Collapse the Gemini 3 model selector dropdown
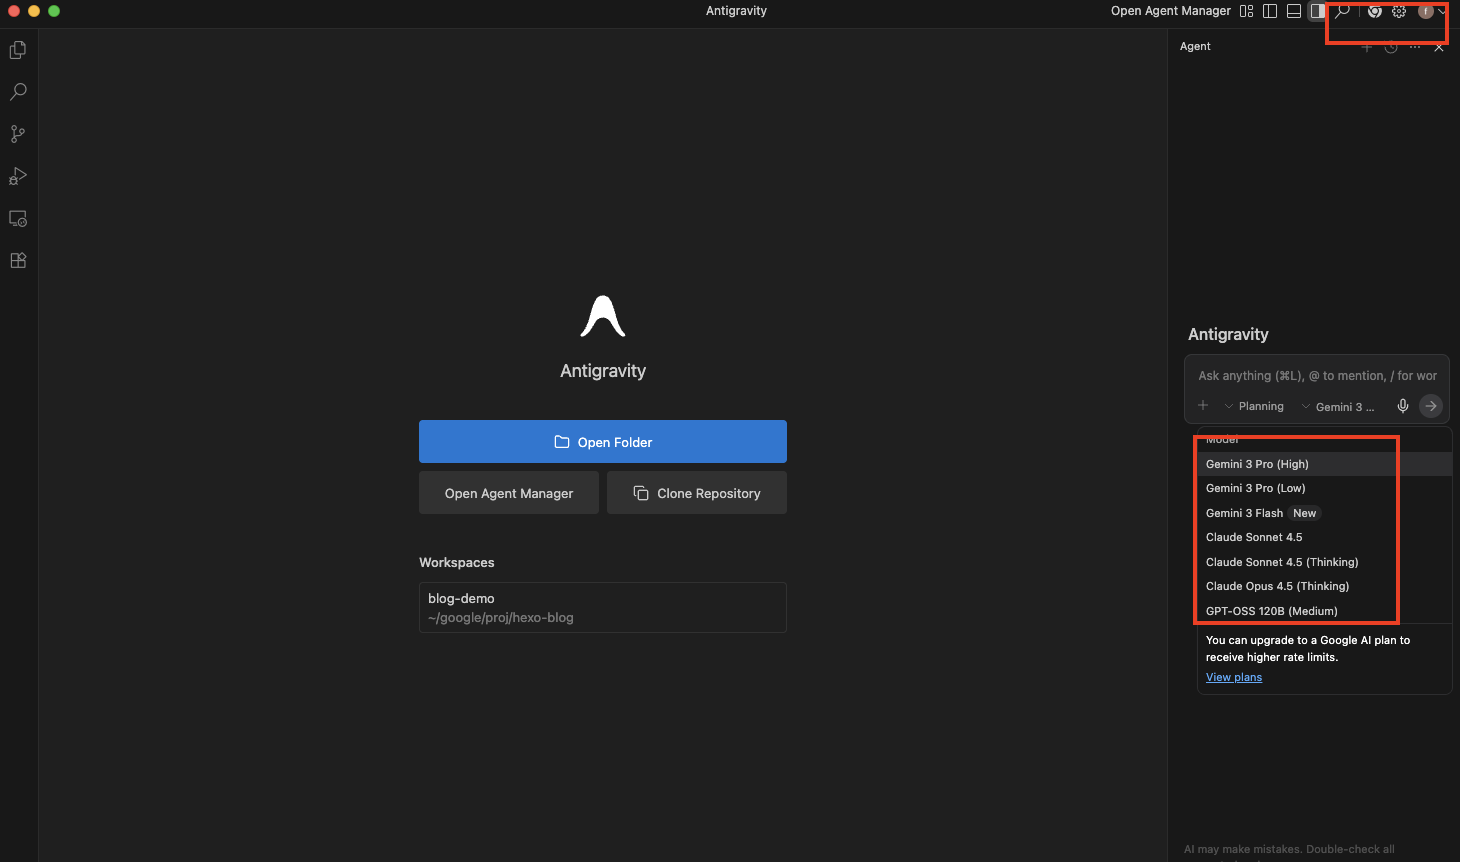This screenshot has width=1460, height=862. point(1338,406)
